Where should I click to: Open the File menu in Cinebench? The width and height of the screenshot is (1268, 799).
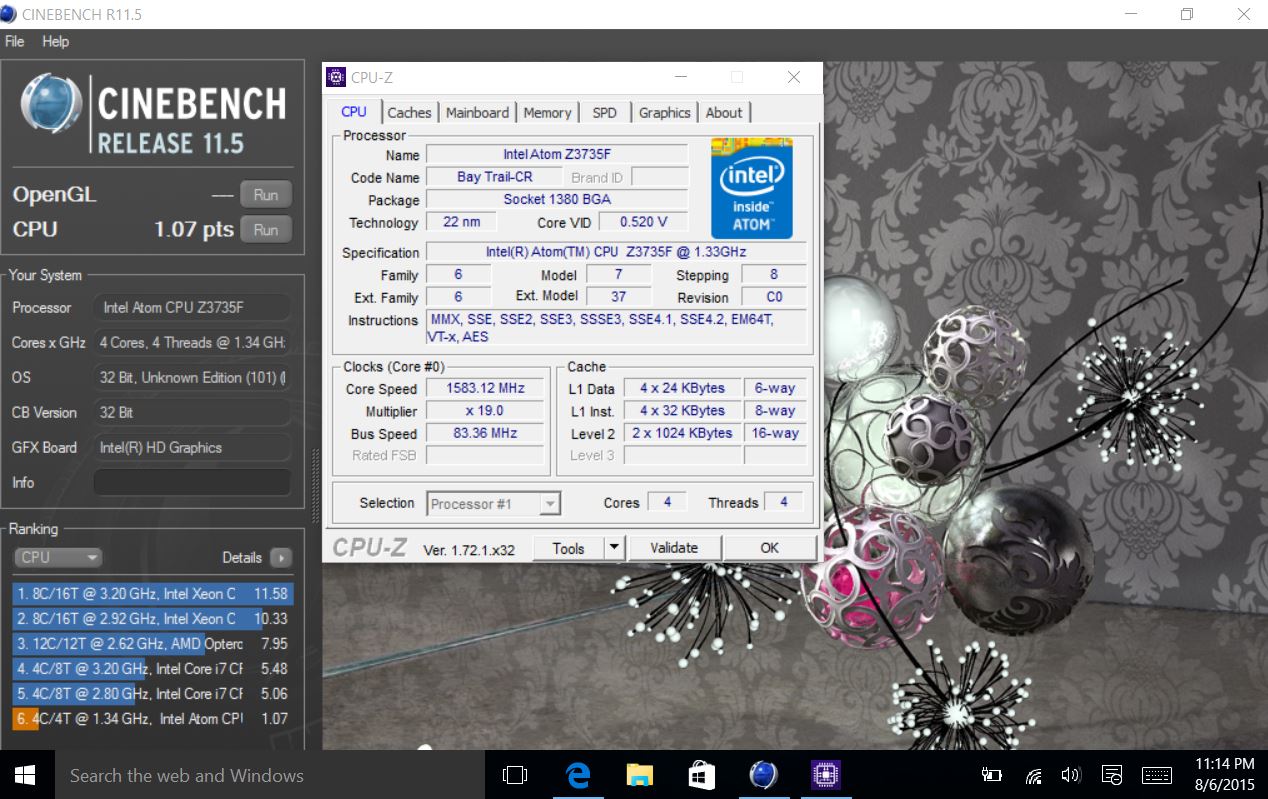(x=15, y=41)
